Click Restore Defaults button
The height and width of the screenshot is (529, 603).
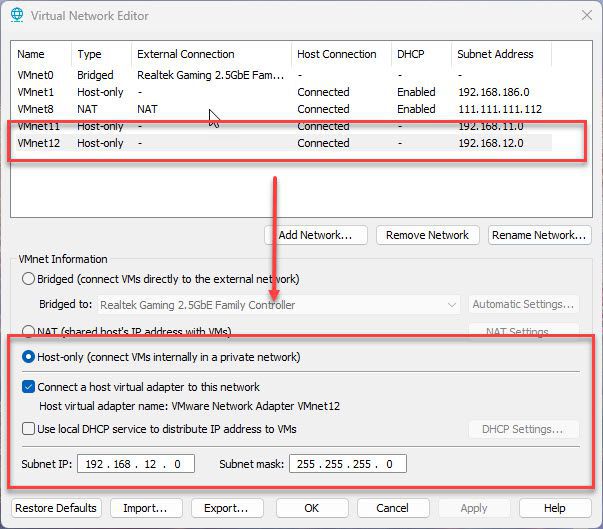56,508
